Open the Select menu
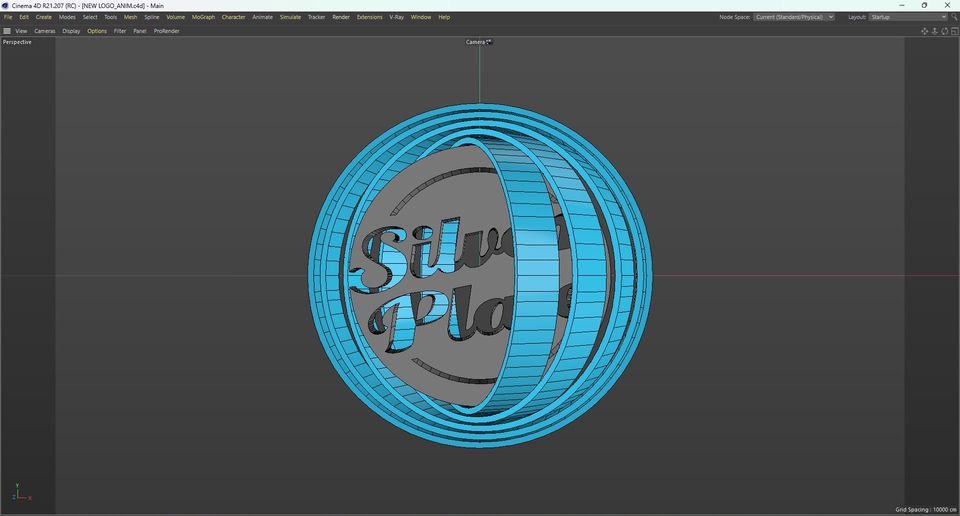 point(90,17)
